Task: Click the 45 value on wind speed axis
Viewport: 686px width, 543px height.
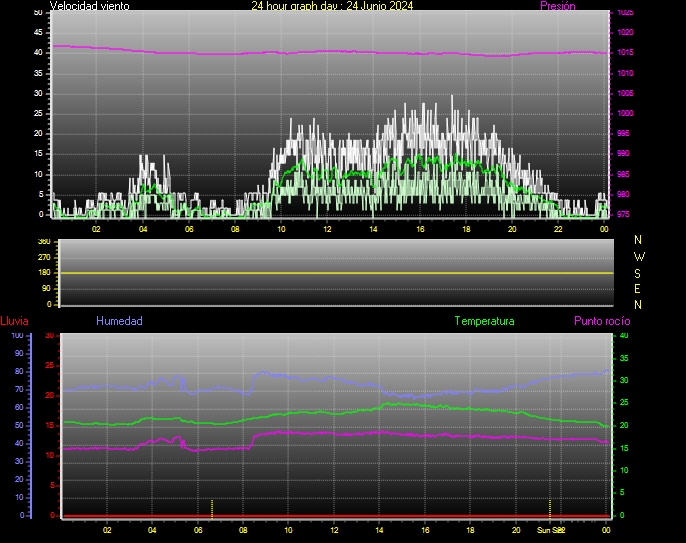Action: click(38, 32)
